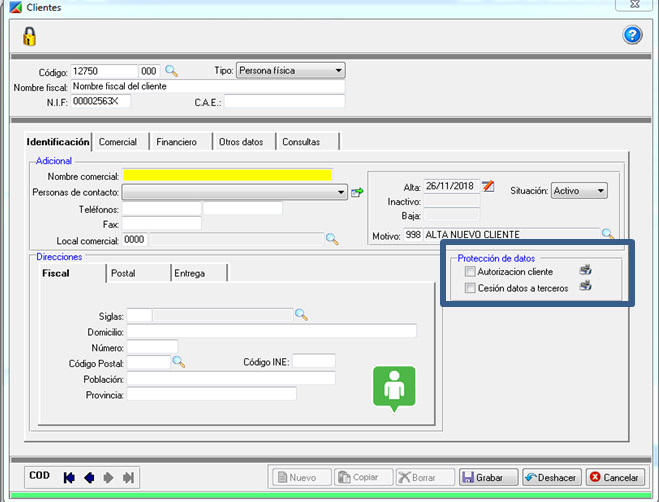Click the Borrar button
Screen dimensions: 659x502
425,478
